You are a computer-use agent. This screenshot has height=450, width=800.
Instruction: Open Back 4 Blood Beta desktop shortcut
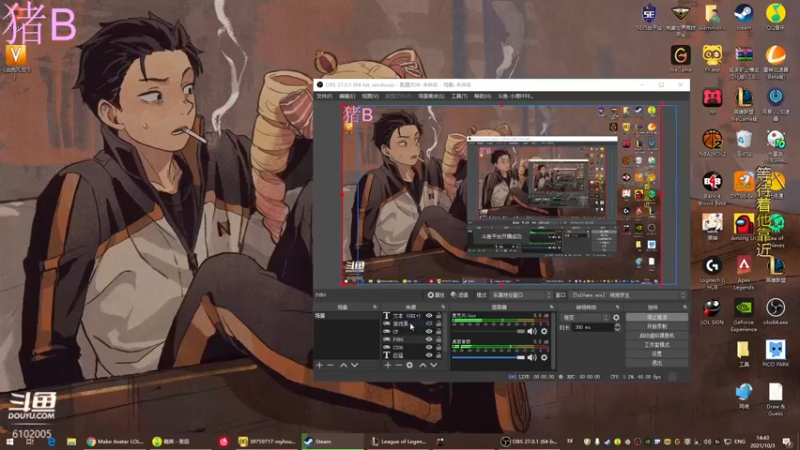pyautogui.click(x=712, y=189)
